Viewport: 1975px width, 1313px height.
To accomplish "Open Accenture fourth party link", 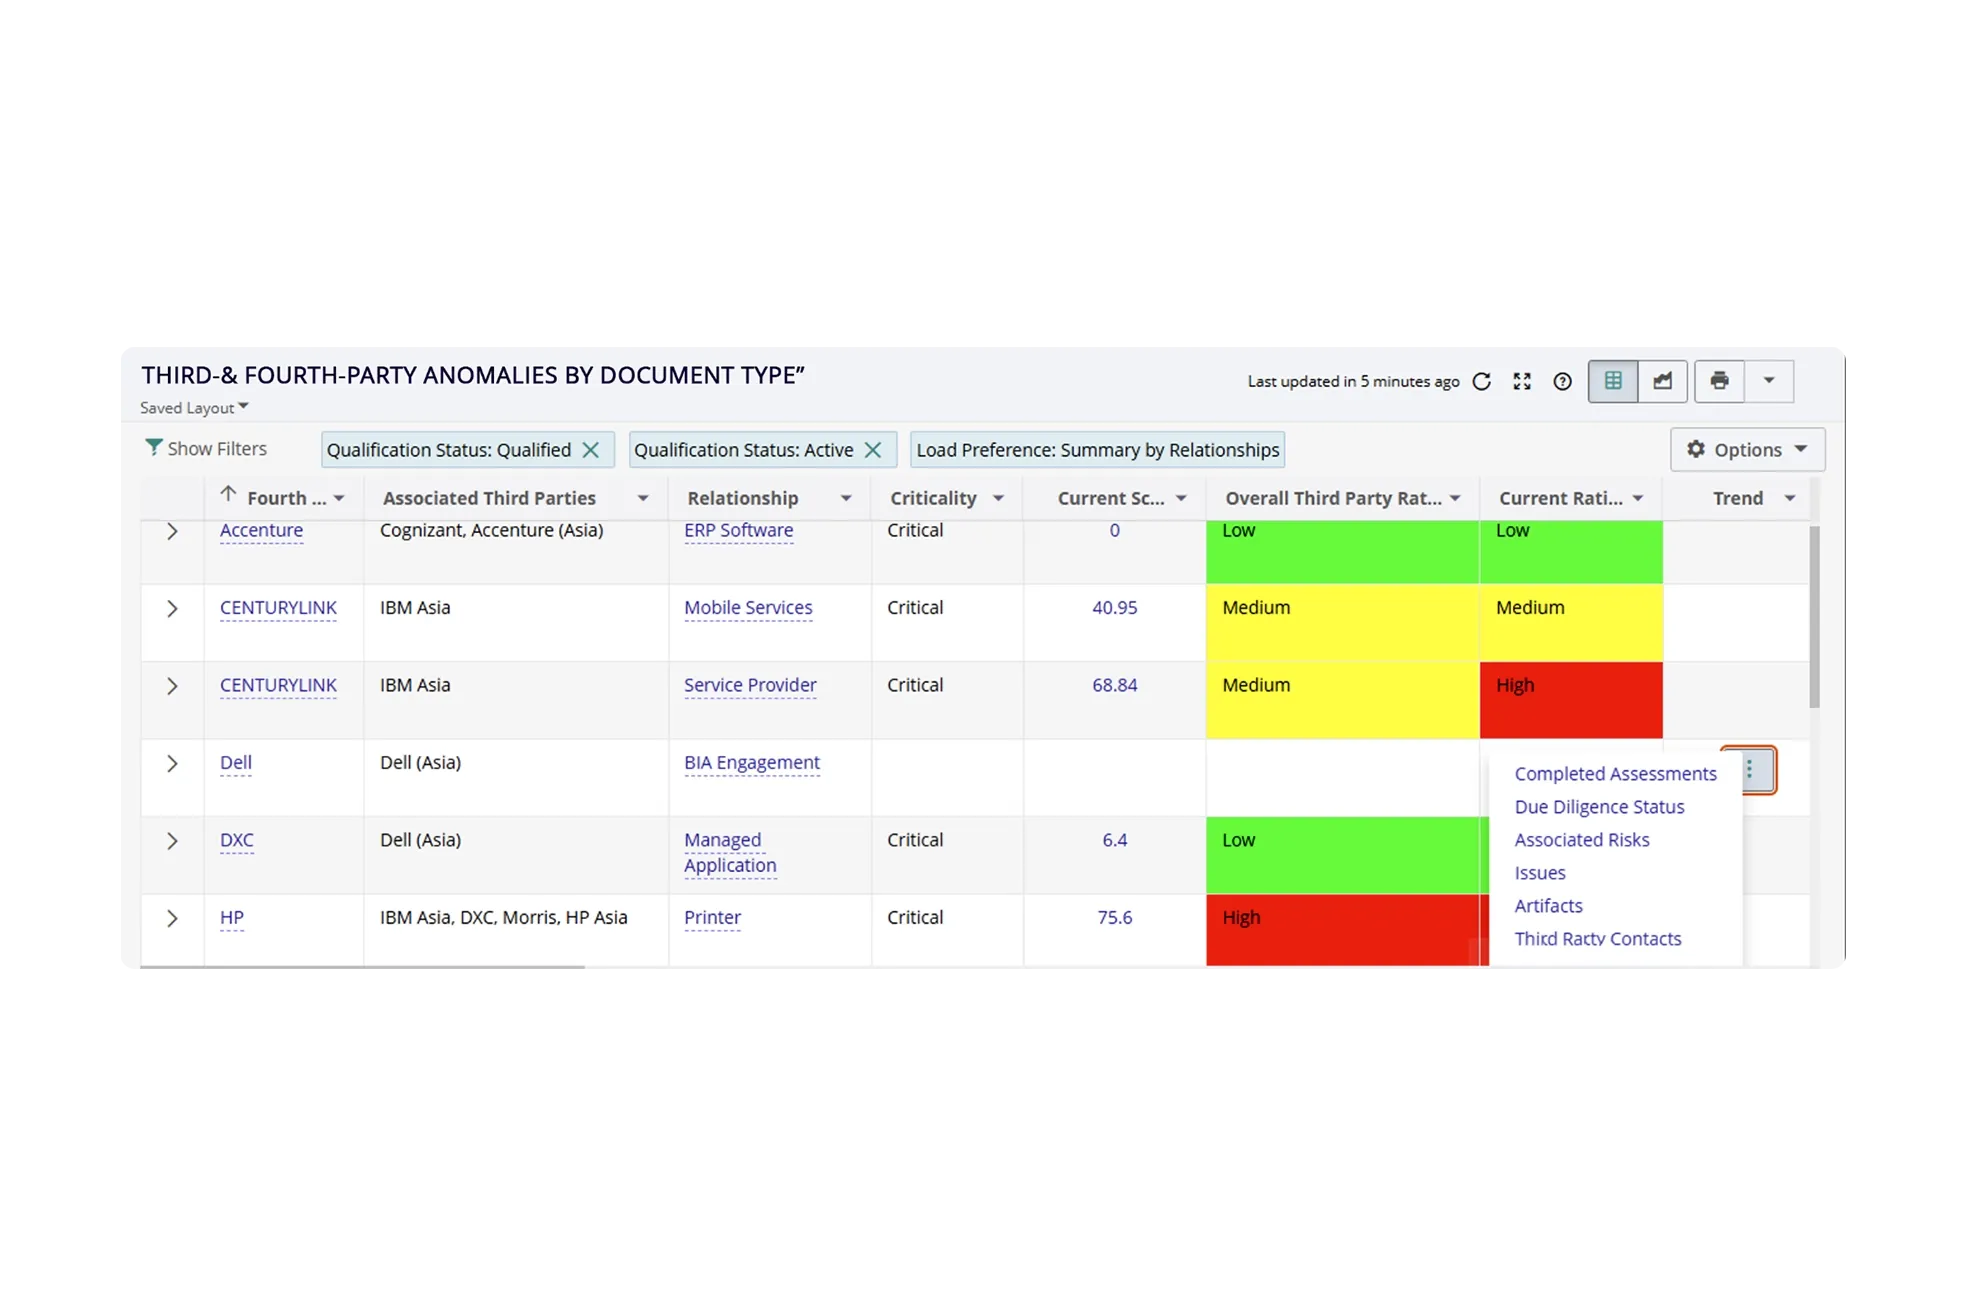I will pos(261,530).
